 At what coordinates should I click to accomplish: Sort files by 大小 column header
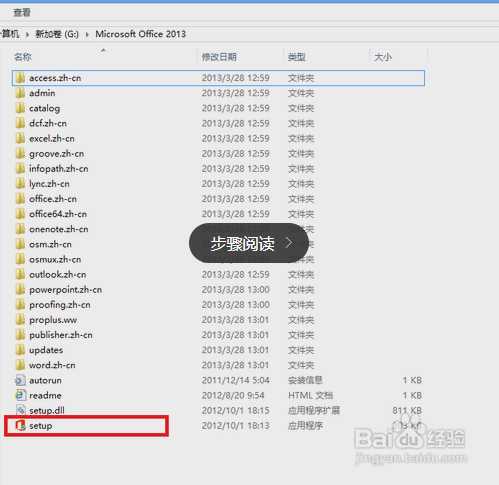click(x=383, y=57)
